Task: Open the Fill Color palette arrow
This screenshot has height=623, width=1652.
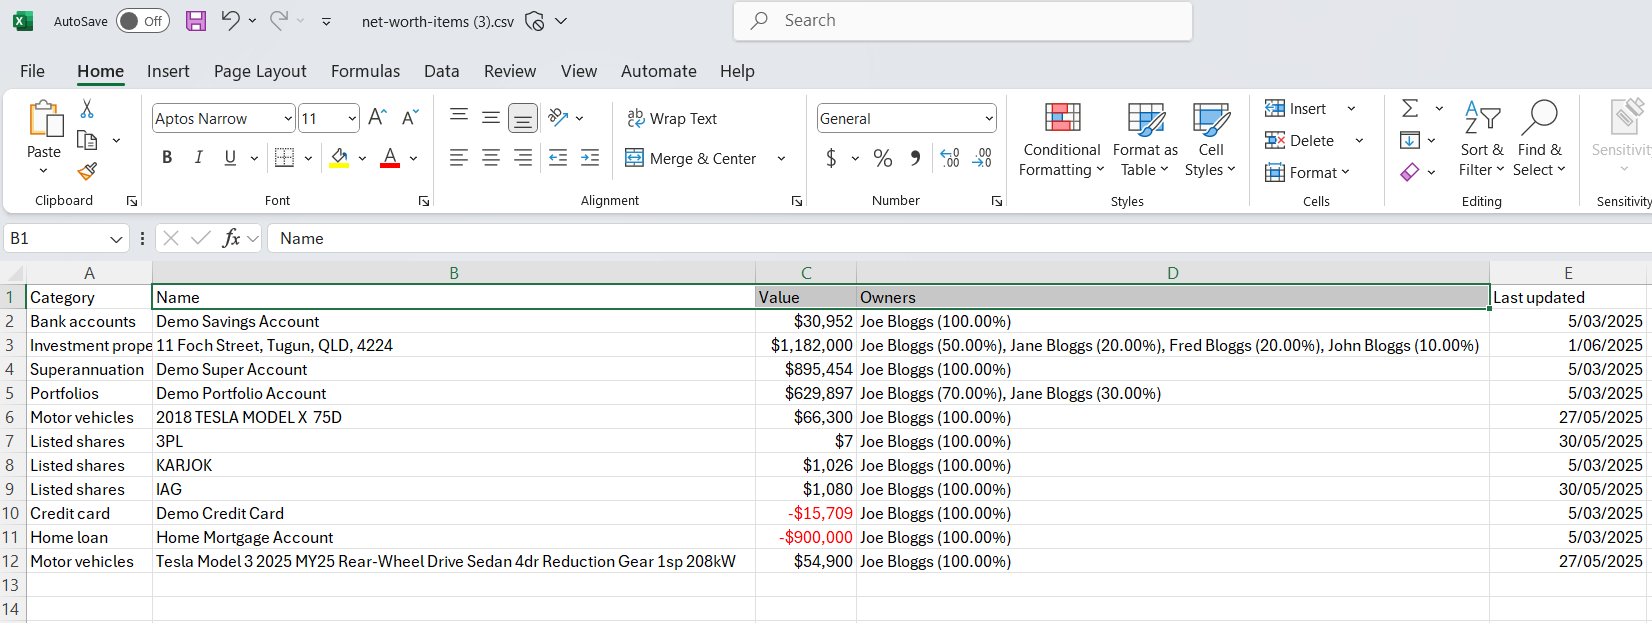Action: (362, 158)
